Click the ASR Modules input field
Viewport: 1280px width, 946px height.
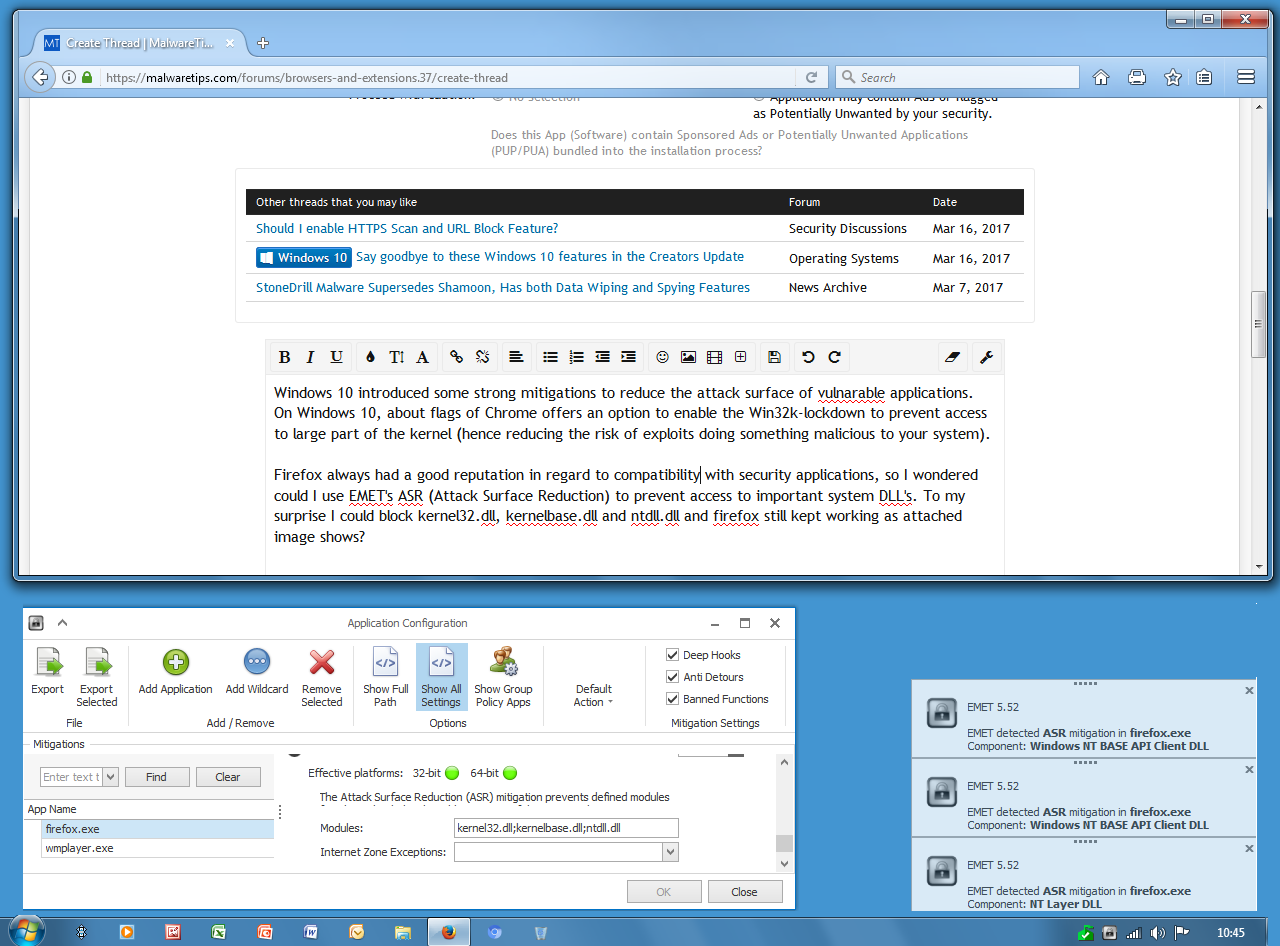coord(566,828)
